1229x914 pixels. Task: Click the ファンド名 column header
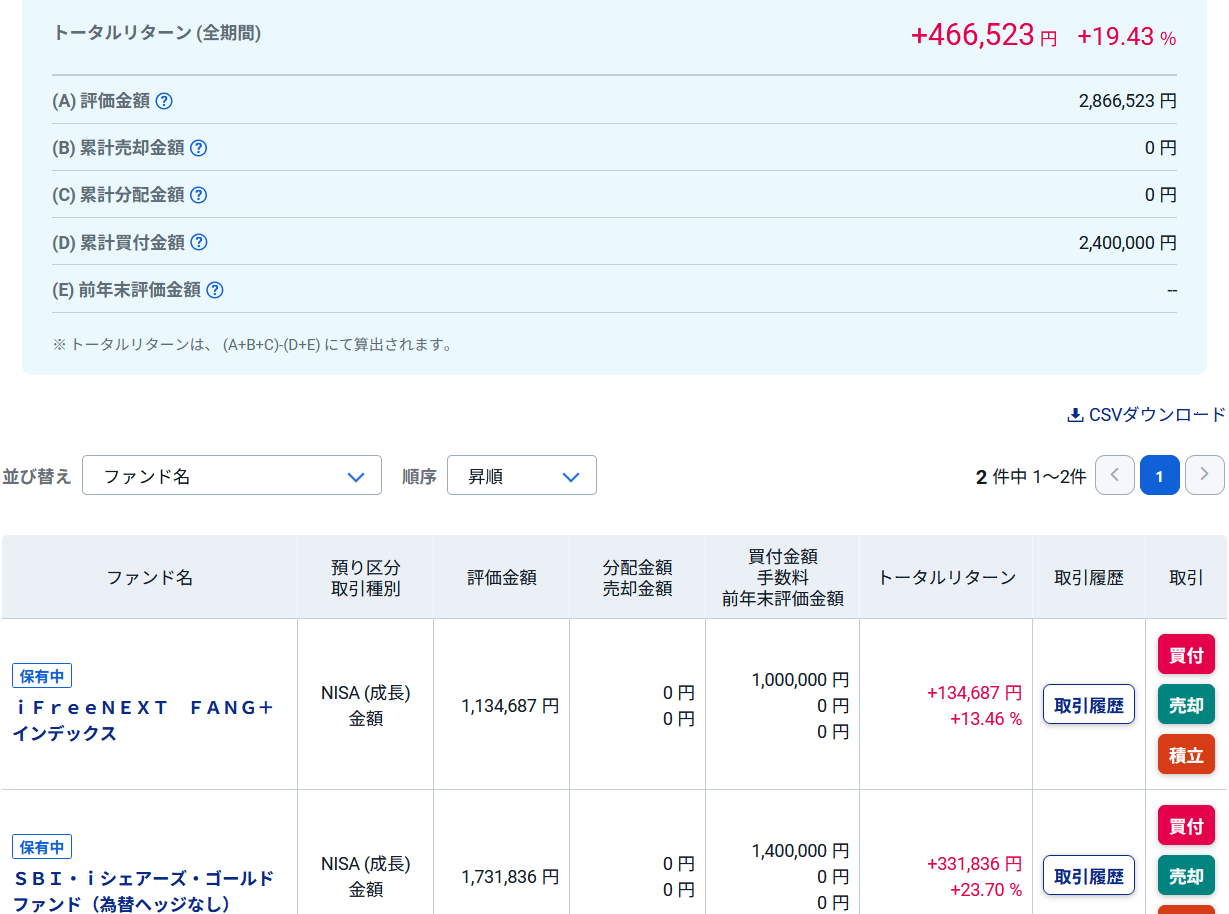point(150,577)
